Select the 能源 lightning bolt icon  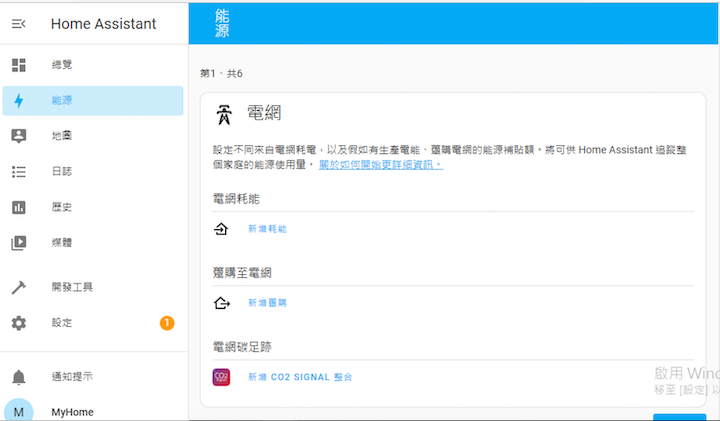(19, 101)
